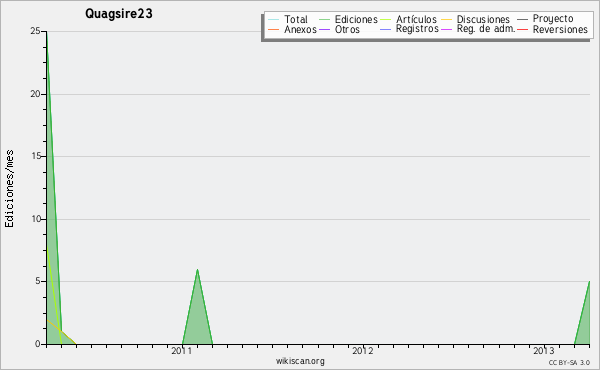Viewport: 600px width, 370px height.
Task: Click the Anexos legend entry
Action: click(293, 29)
